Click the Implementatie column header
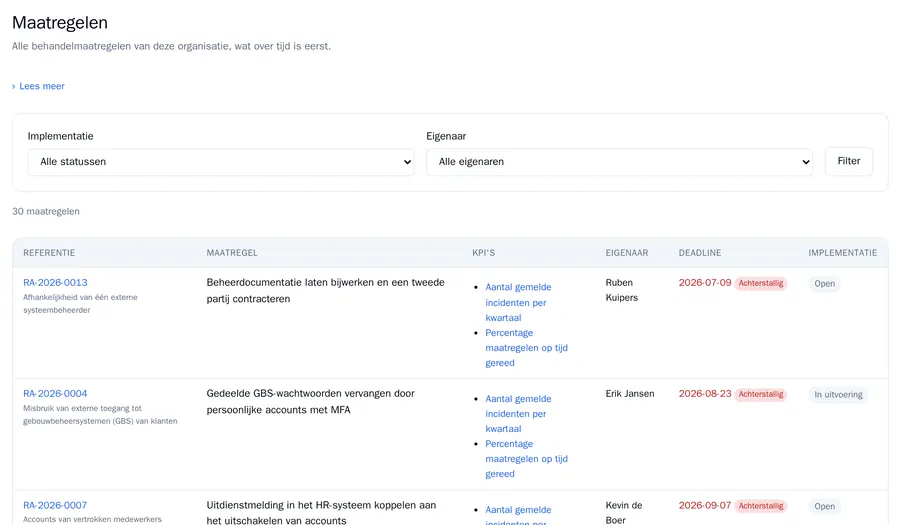The width and height of the screenshot is (900, 525). coord(843,253)
